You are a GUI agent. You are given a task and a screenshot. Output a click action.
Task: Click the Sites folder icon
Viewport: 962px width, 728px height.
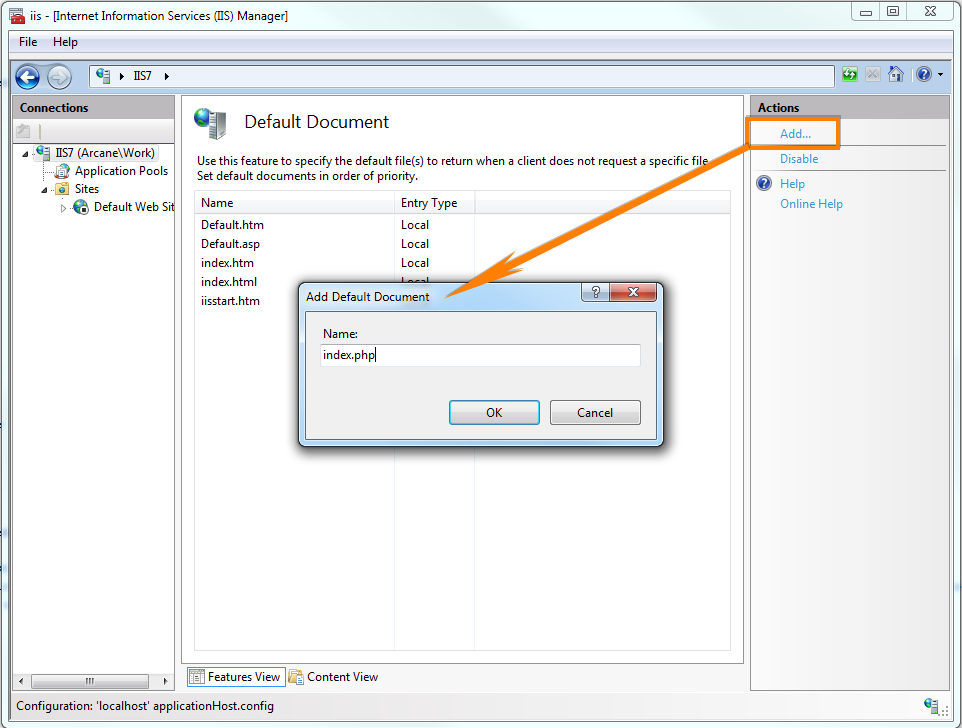[x=63, y=189]
